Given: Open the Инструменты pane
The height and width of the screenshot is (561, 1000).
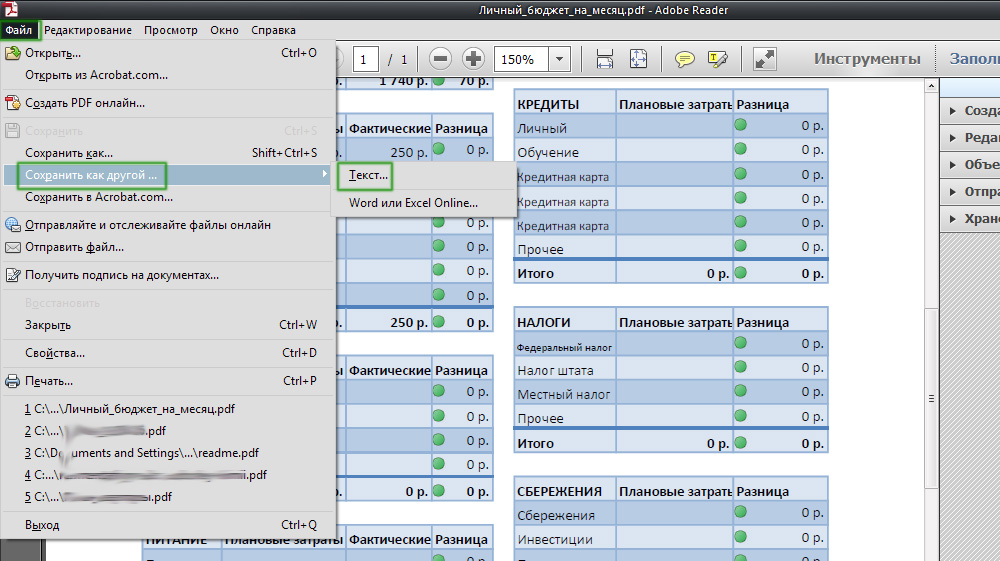Looking at the screenshot, I should [866, 59].
